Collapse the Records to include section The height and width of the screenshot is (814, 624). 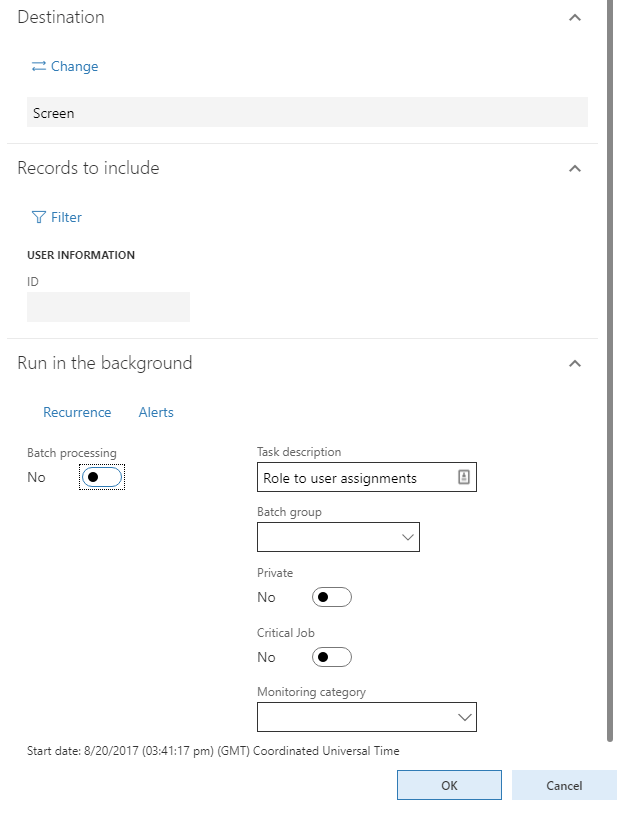point(575,169)
